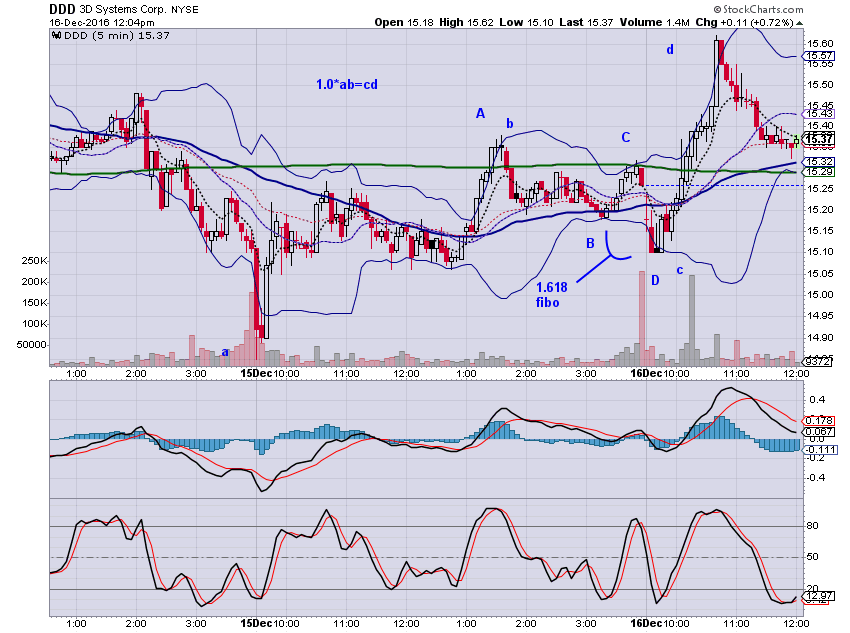The height and width of the screenshot is (633, 850).
Task: Click the Open 15.18 value in the header
Action: tap(404, 22)
